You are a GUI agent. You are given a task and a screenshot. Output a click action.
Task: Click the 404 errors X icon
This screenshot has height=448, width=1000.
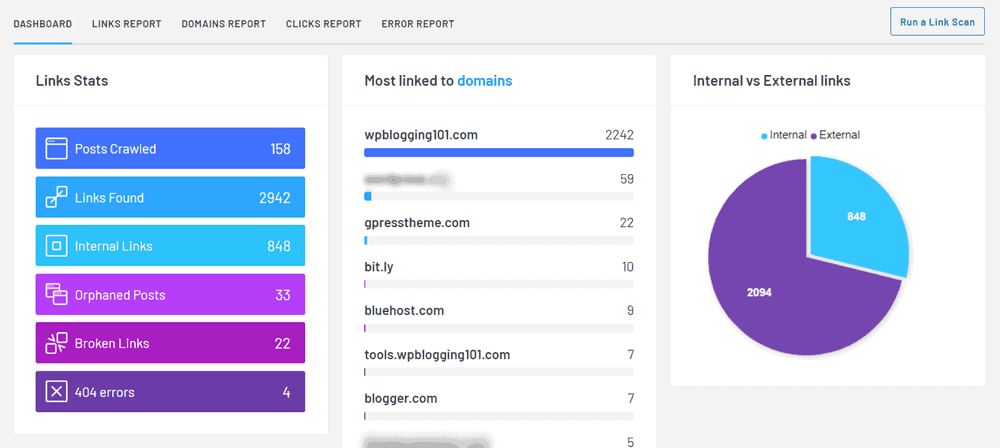click(x=56, y=391)
